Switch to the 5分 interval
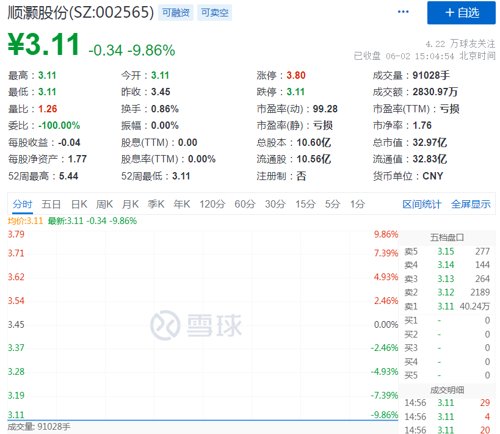This screenshot has height=434, width=500. pyautogui.click(x=332, y=204)
